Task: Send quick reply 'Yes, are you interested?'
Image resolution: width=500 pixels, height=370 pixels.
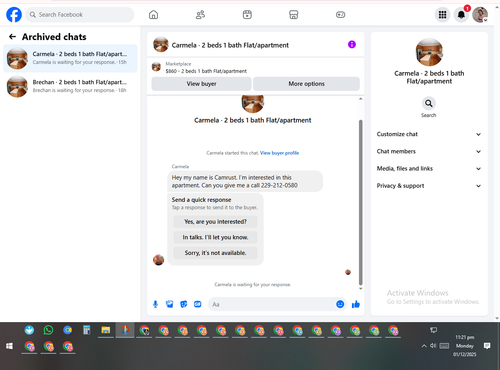Action: click(215, 221)
